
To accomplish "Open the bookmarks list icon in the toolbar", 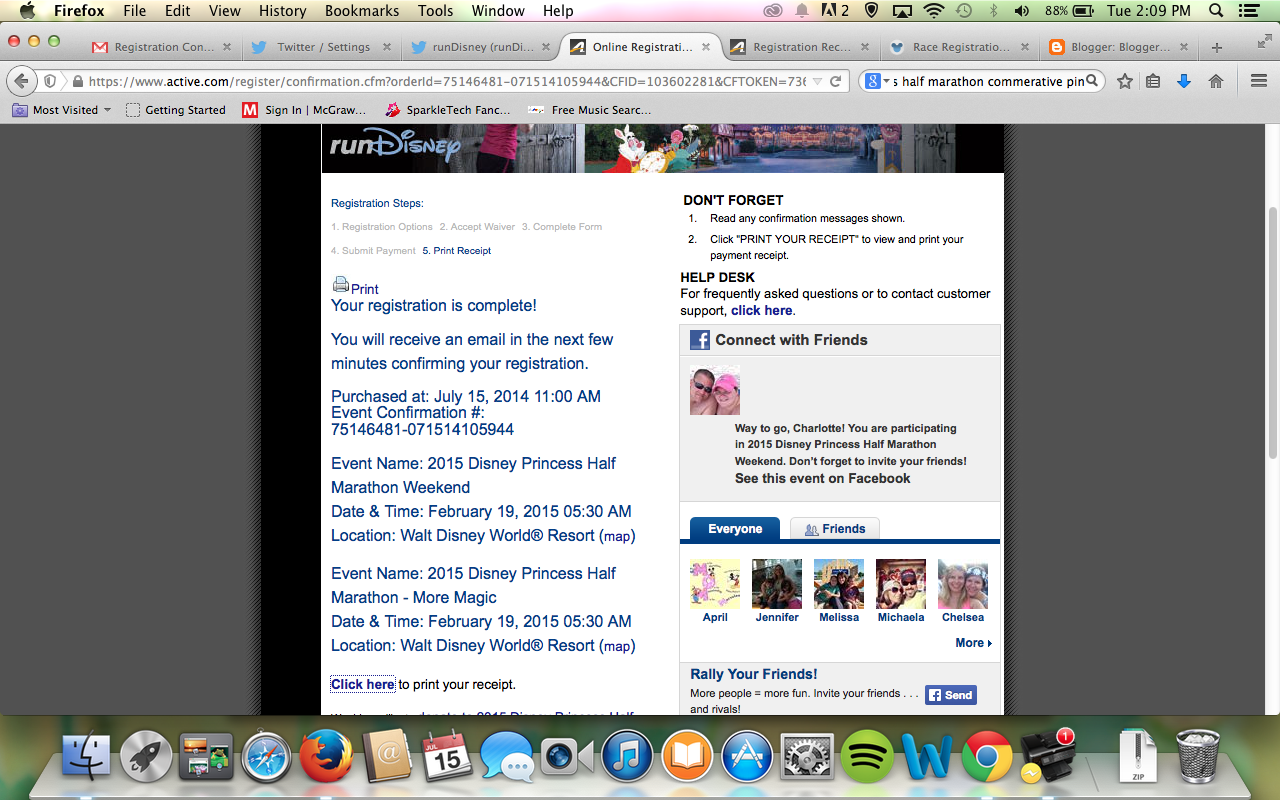I will coord(1153,81).
